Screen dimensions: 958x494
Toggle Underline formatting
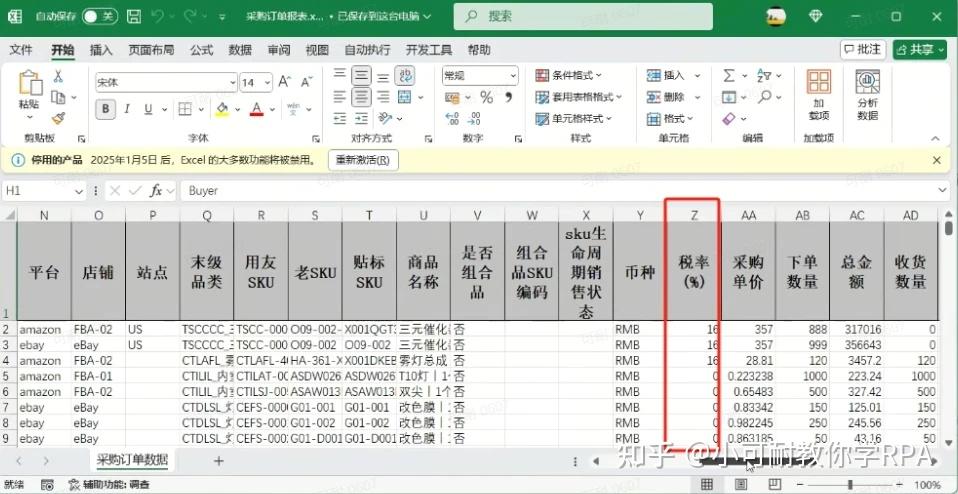148,109
